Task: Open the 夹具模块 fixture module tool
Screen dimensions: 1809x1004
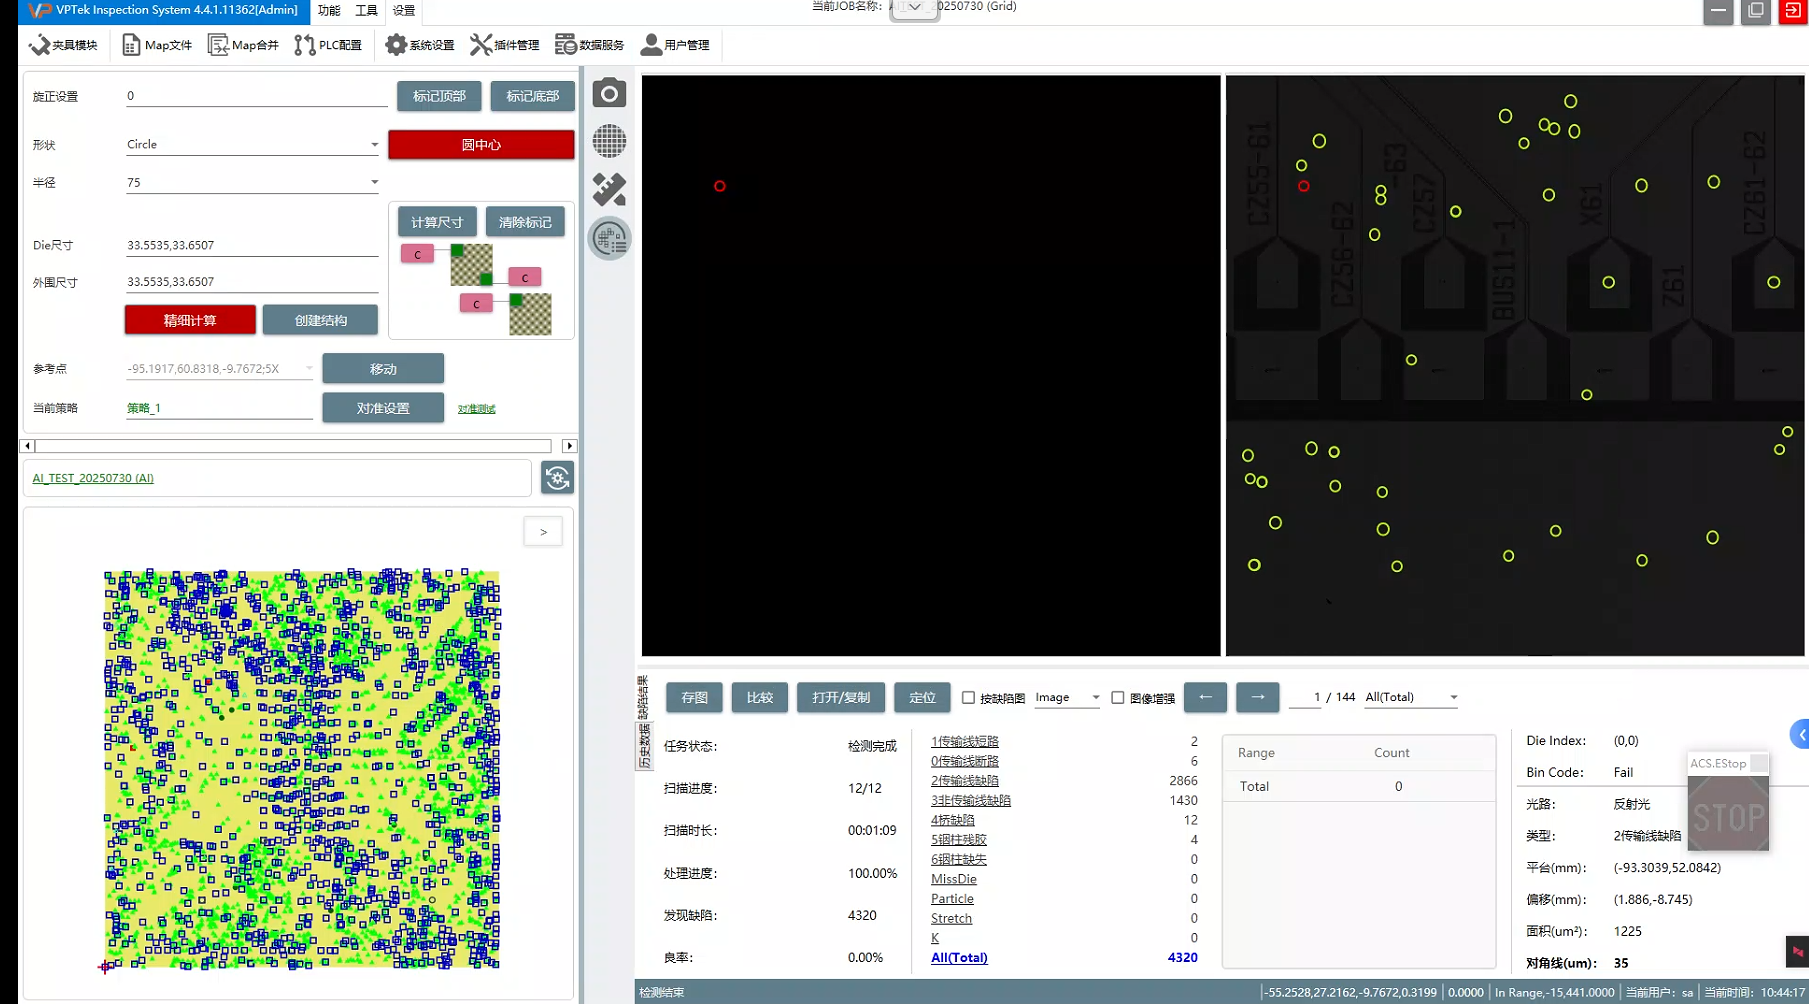Action: click(63, 45)
